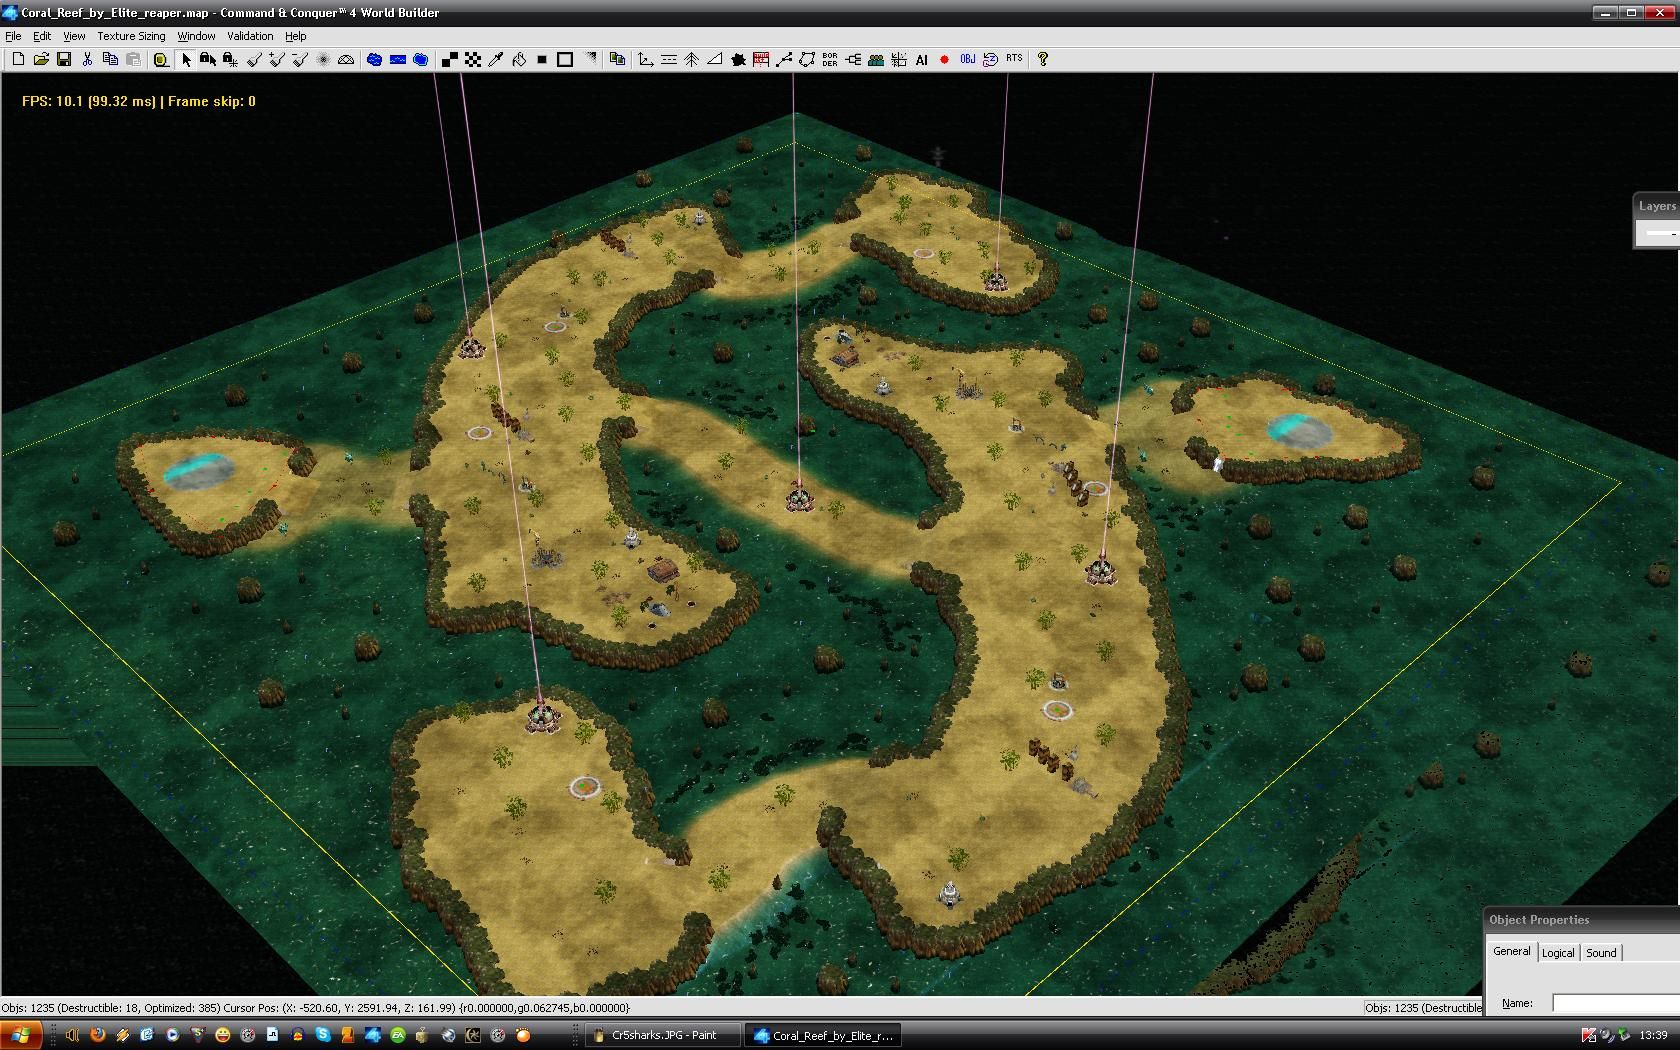Select the Coral_Reef_by_Elite_r taskbar button
The width and height of the screenshot is (1680, 1050).
click(822, 1035)
